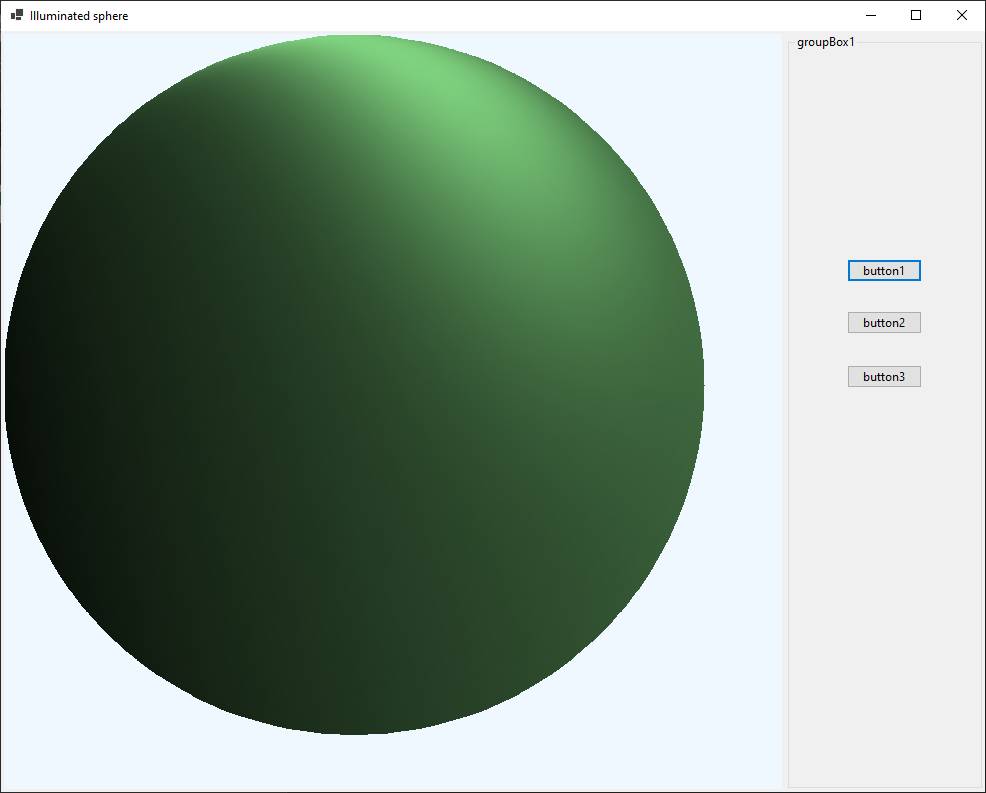
Task: Maximize the Illuminated sphere window
Action: pyautogui.click(x=916, y=15)
